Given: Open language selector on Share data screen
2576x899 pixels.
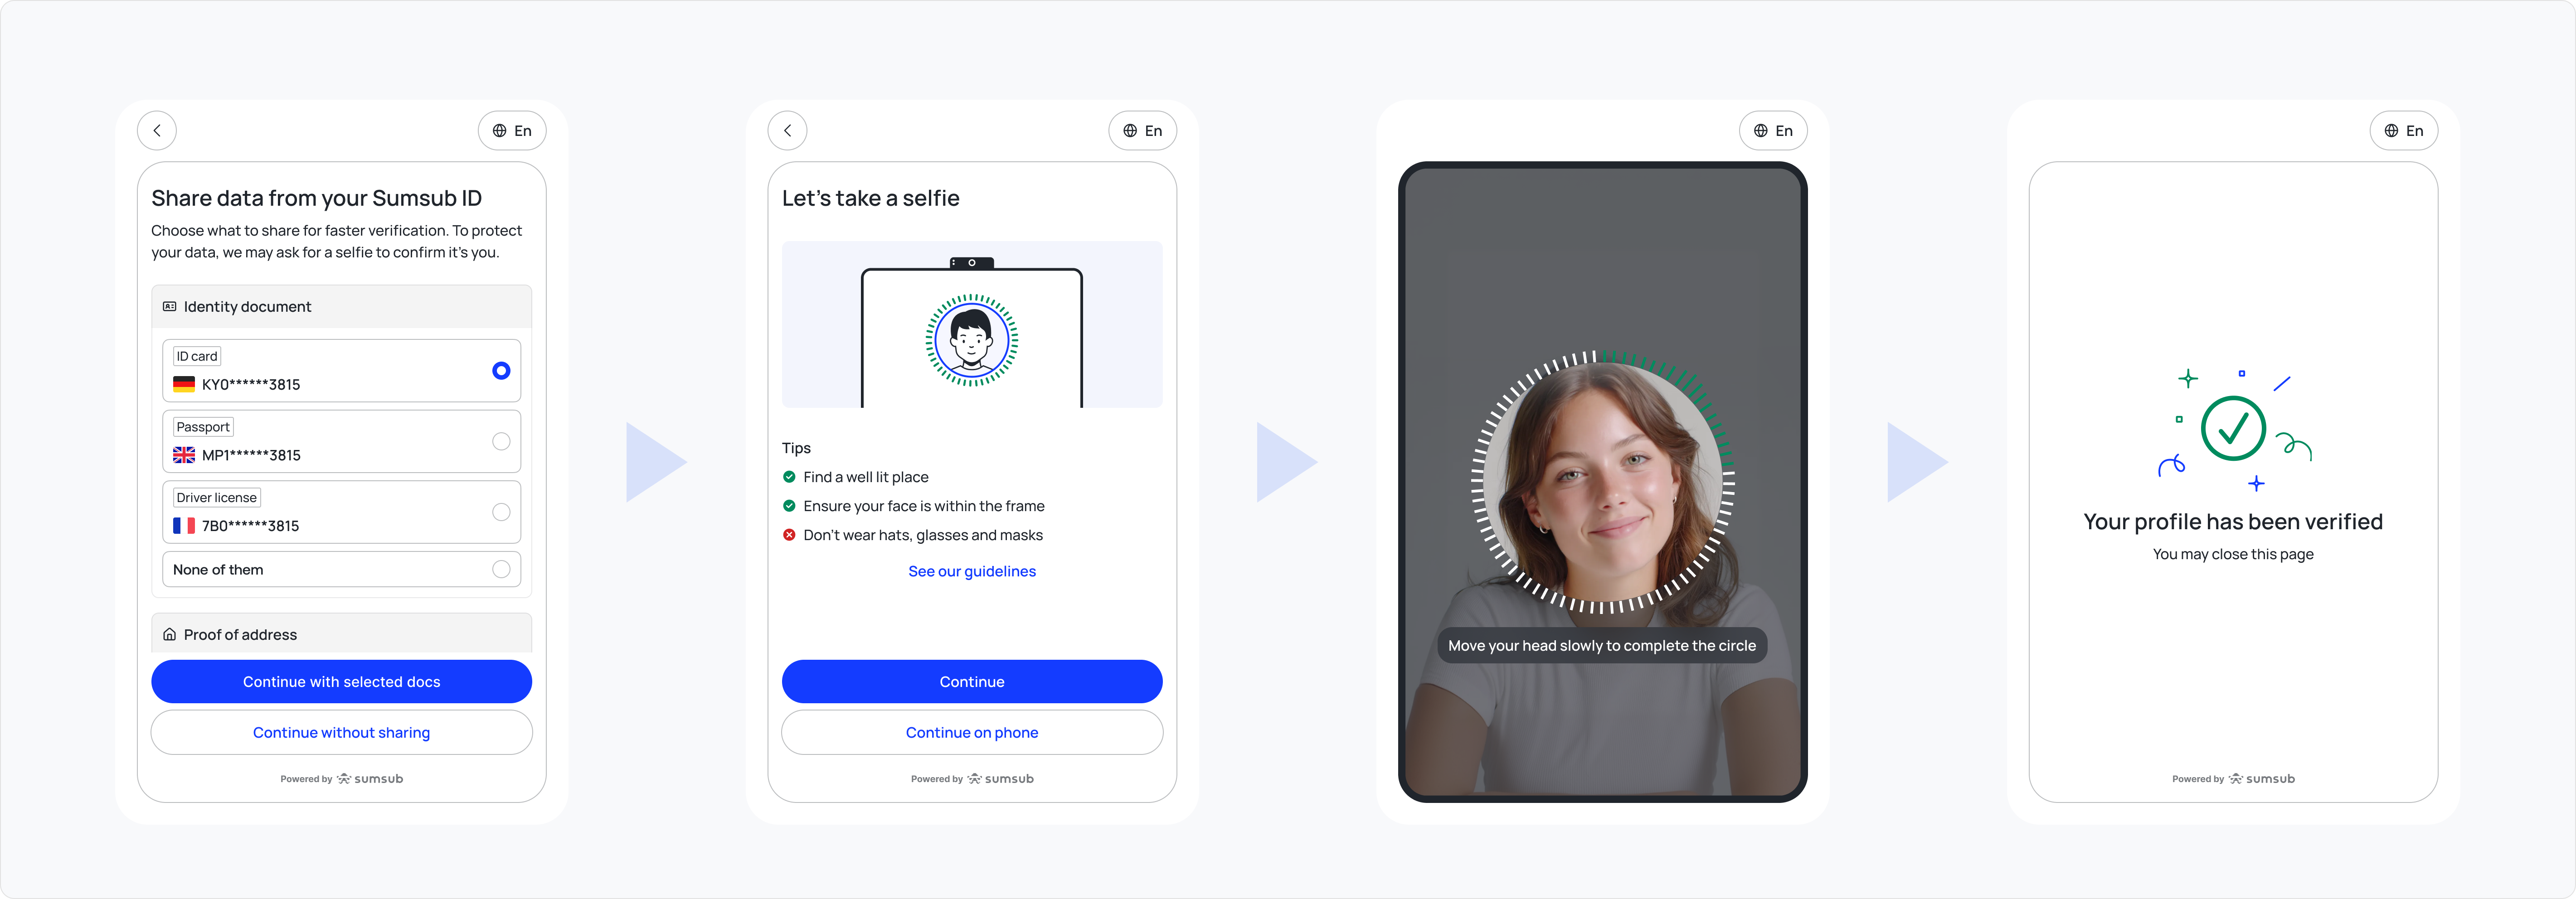Looking at the screenshot, I should (512, 131).
